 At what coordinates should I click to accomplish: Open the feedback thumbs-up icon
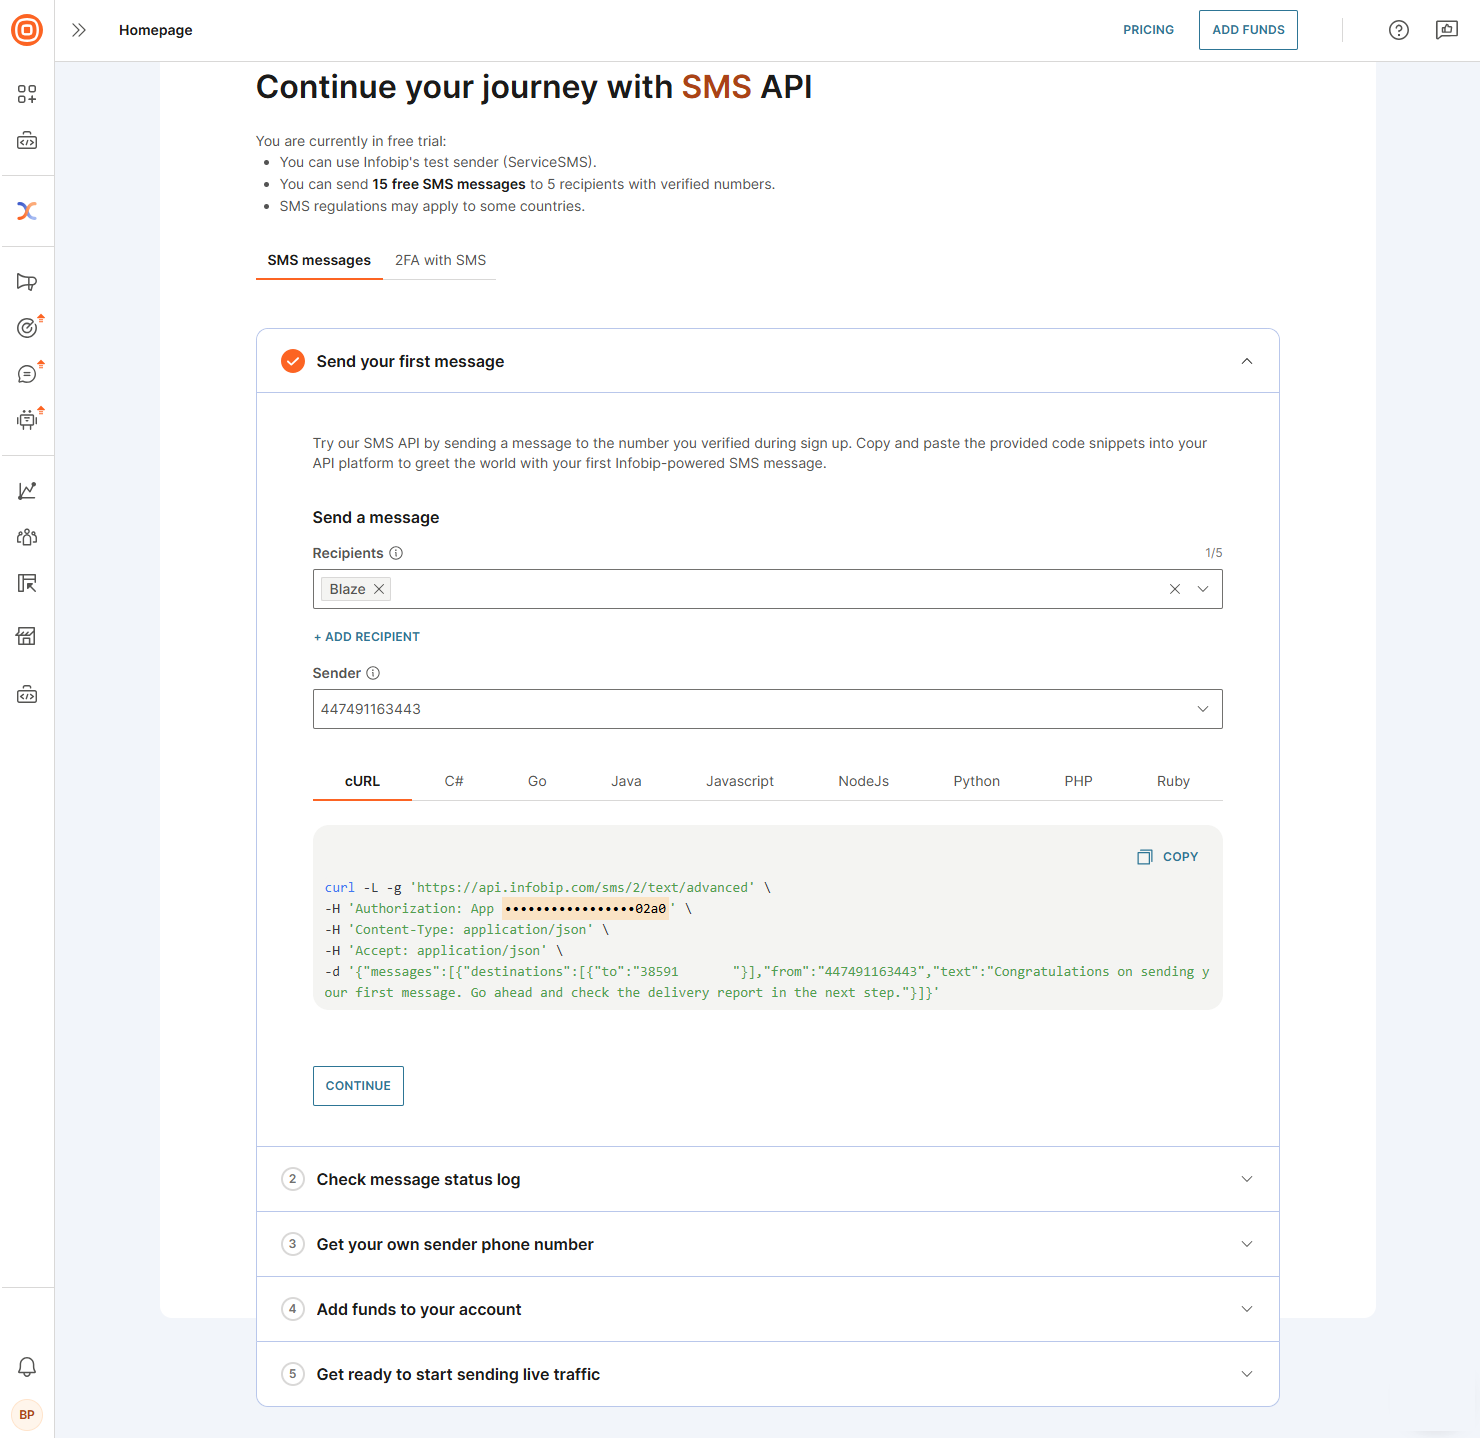click(x=1447, y=30)
